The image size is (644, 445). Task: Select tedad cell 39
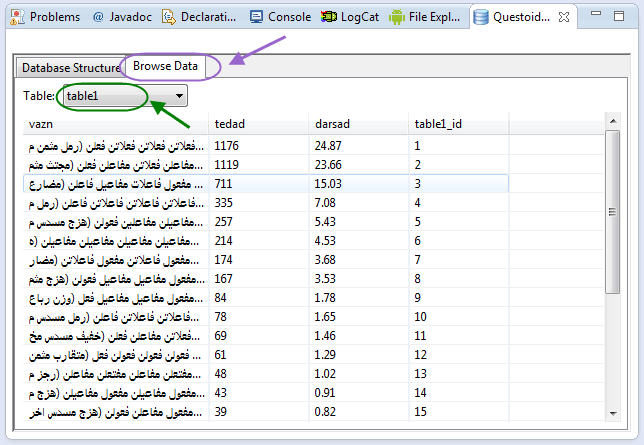pyautogui.click(x=259, y=412)
